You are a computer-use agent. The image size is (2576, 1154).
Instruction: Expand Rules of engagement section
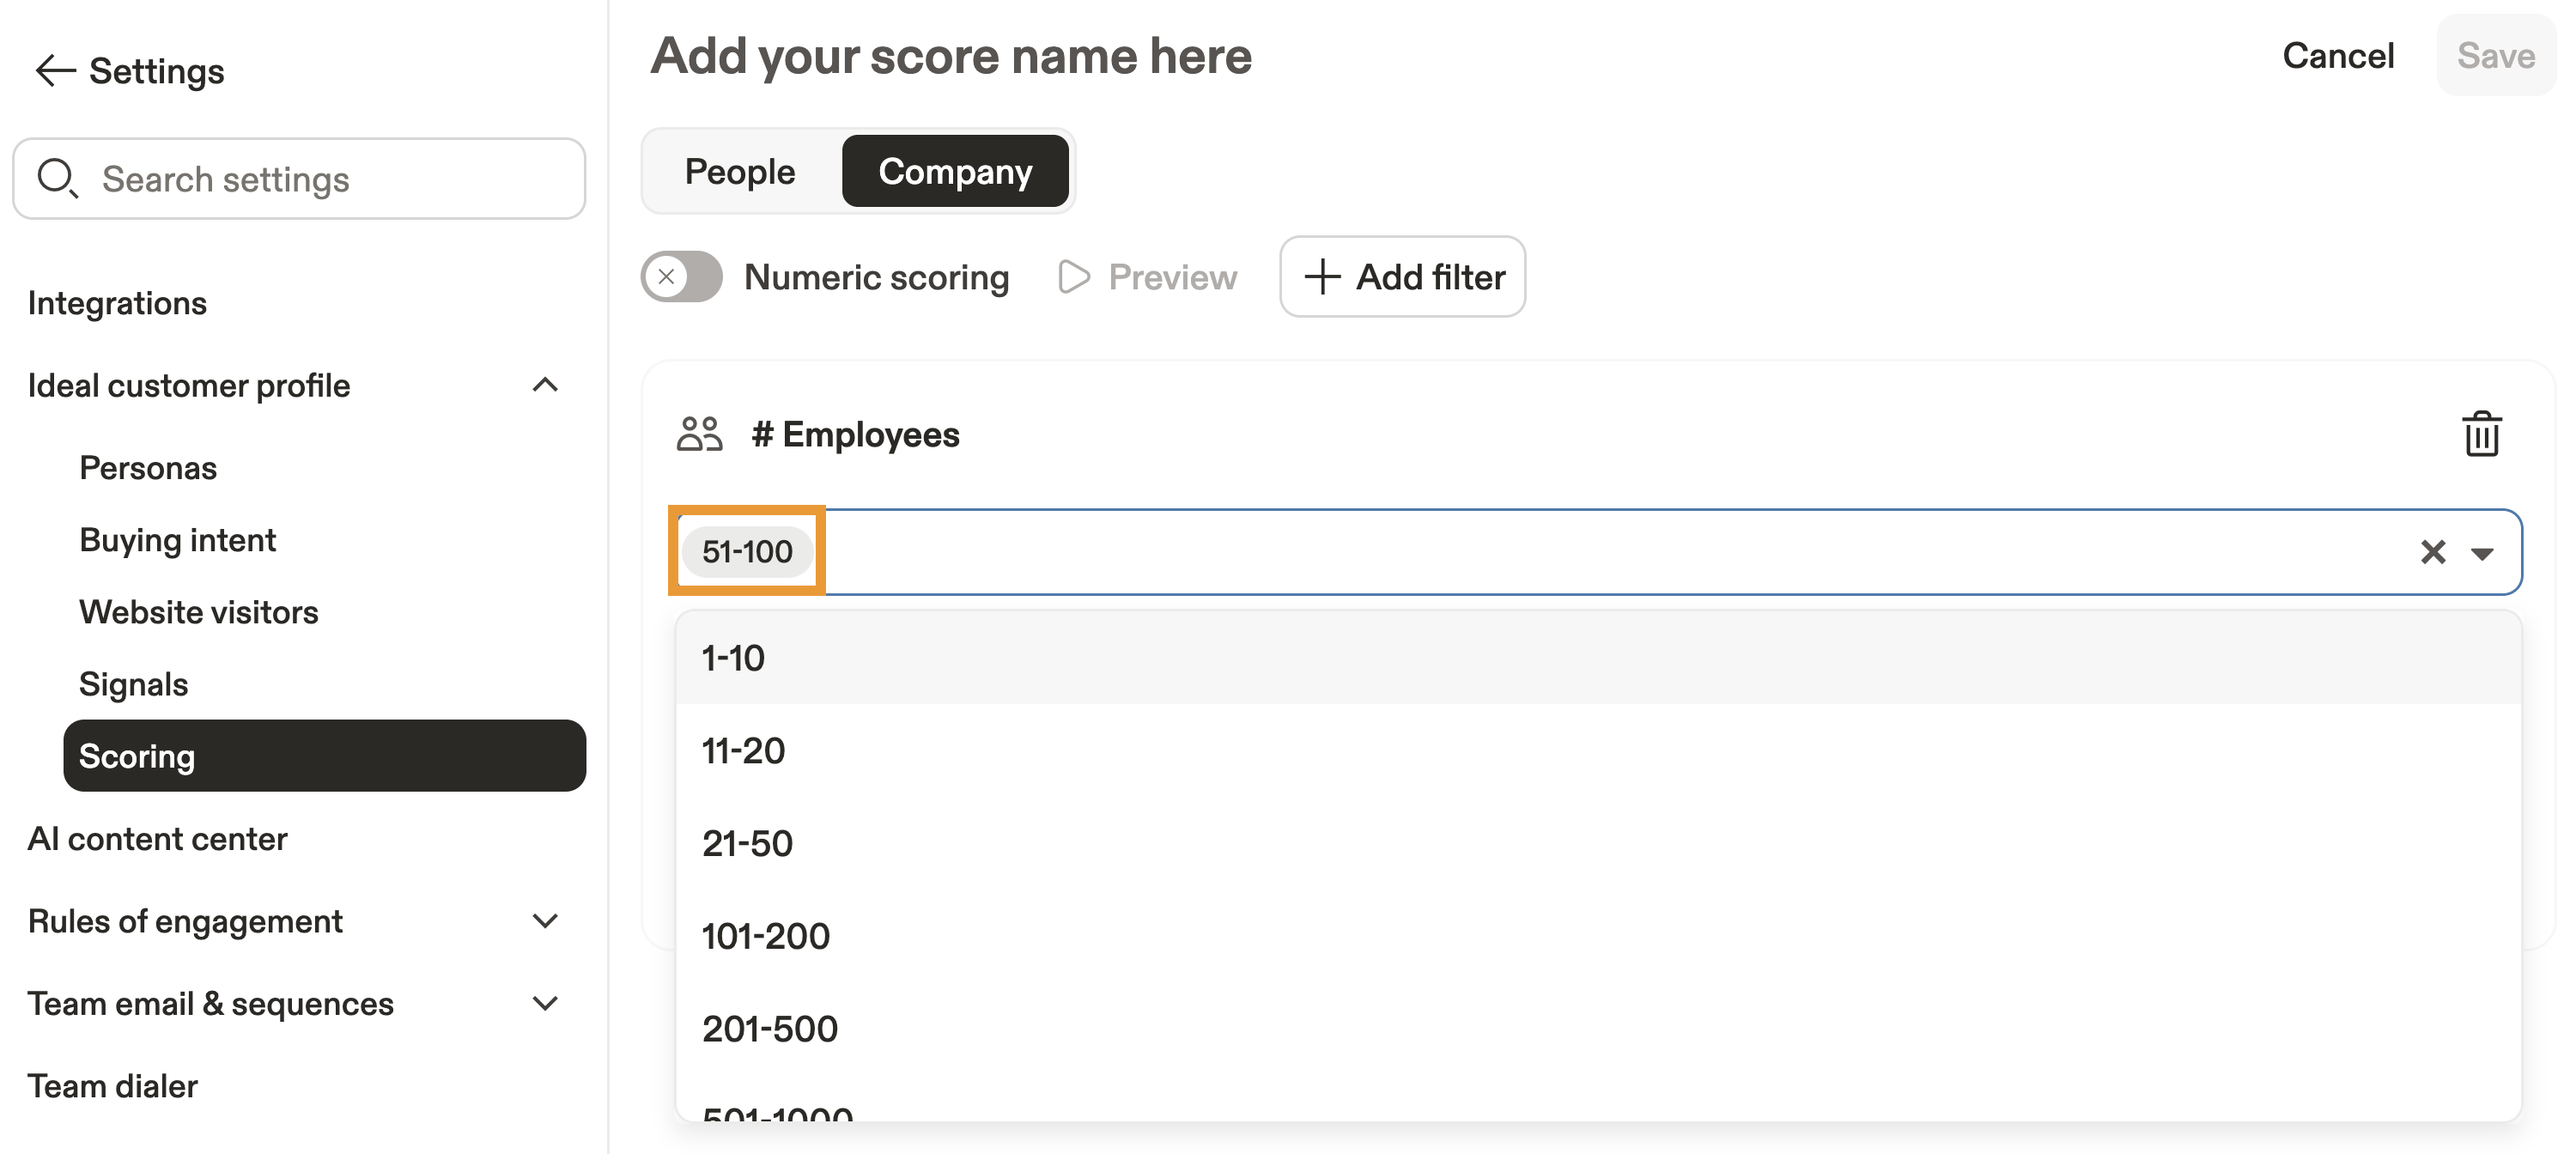[545, 921]
